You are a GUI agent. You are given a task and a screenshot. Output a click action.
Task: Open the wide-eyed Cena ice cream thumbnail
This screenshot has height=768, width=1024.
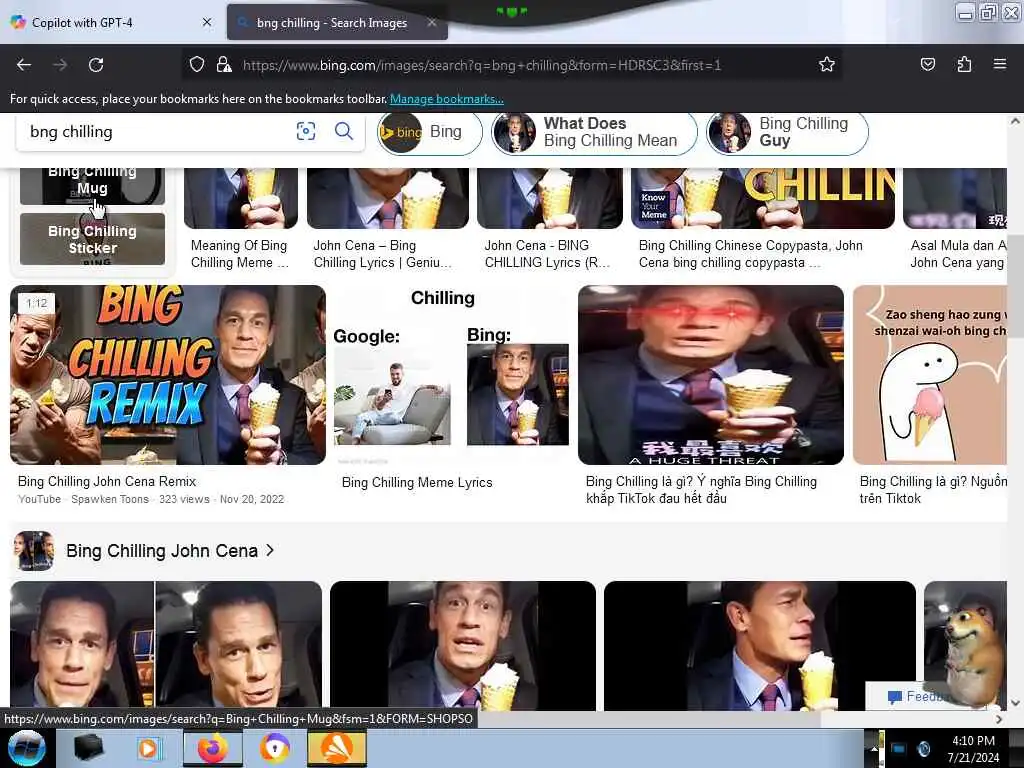[462, 645]
